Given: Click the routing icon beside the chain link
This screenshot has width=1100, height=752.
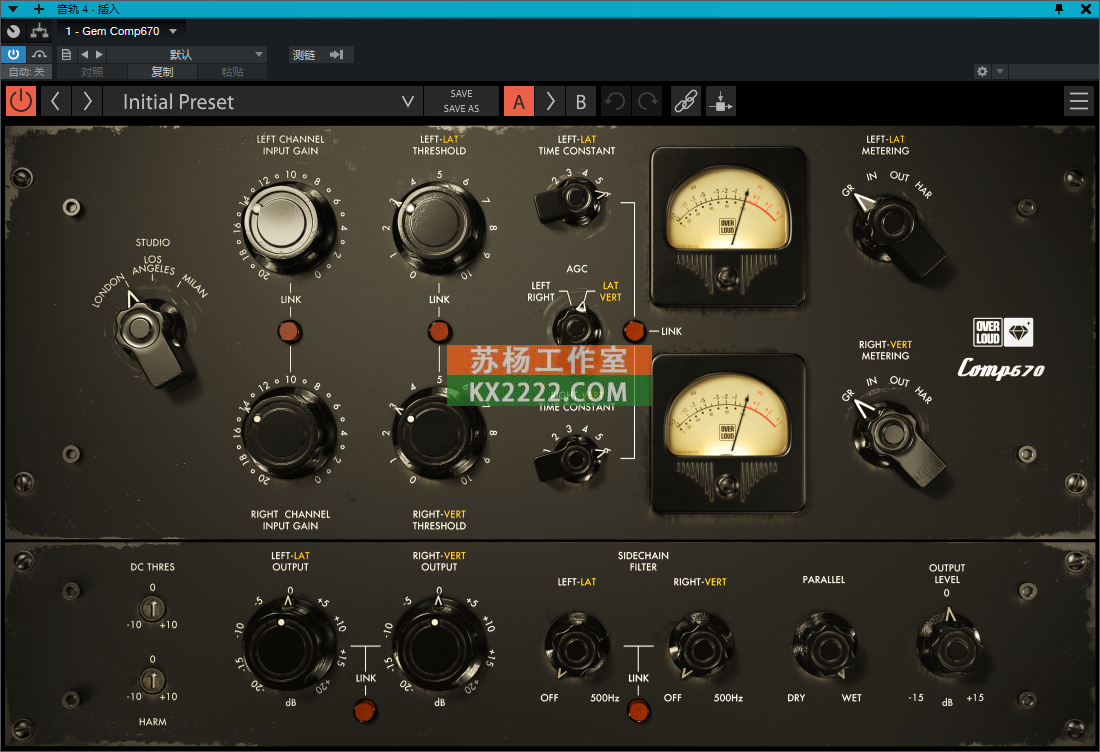Looking at the screenshot, I should 720,101.
